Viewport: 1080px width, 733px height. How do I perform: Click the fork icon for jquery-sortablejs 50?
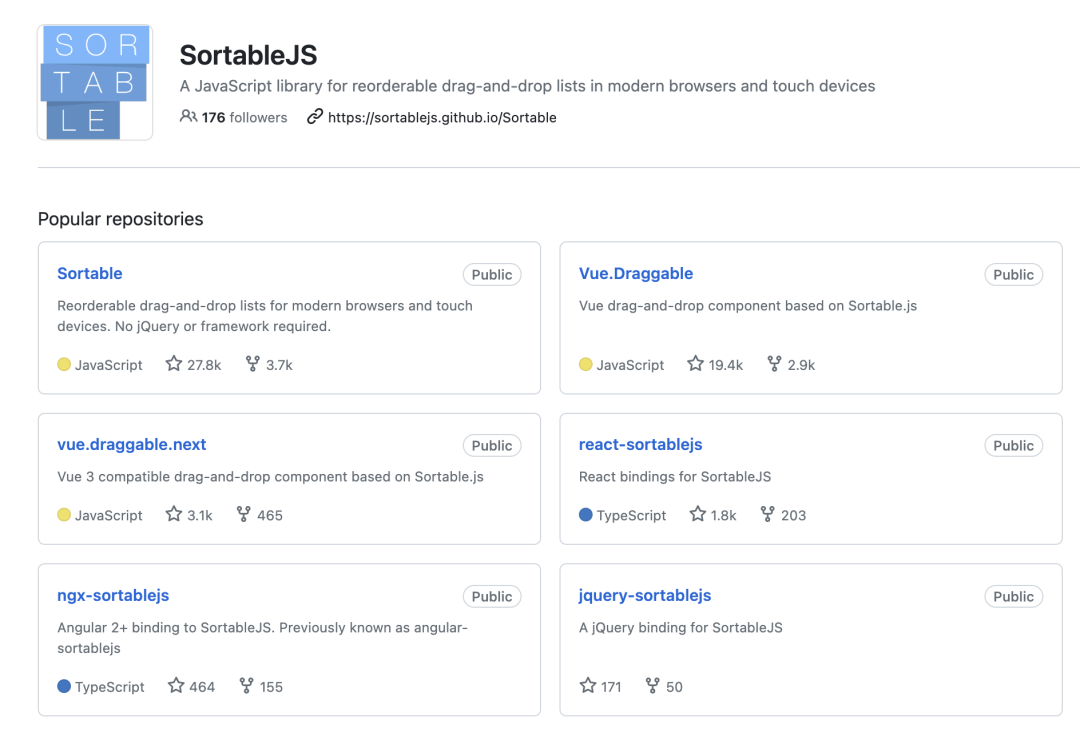pos(652,685)
